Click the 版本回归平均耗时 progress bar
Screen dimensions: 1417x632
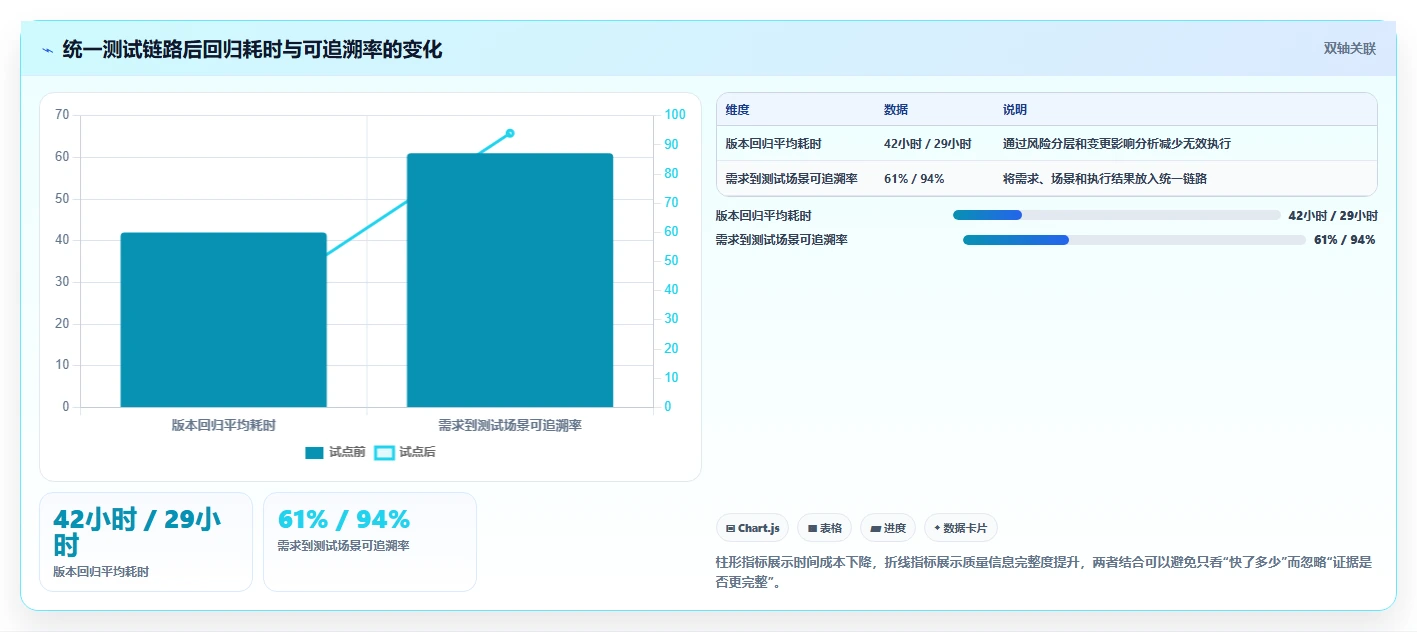[1117, 215]
